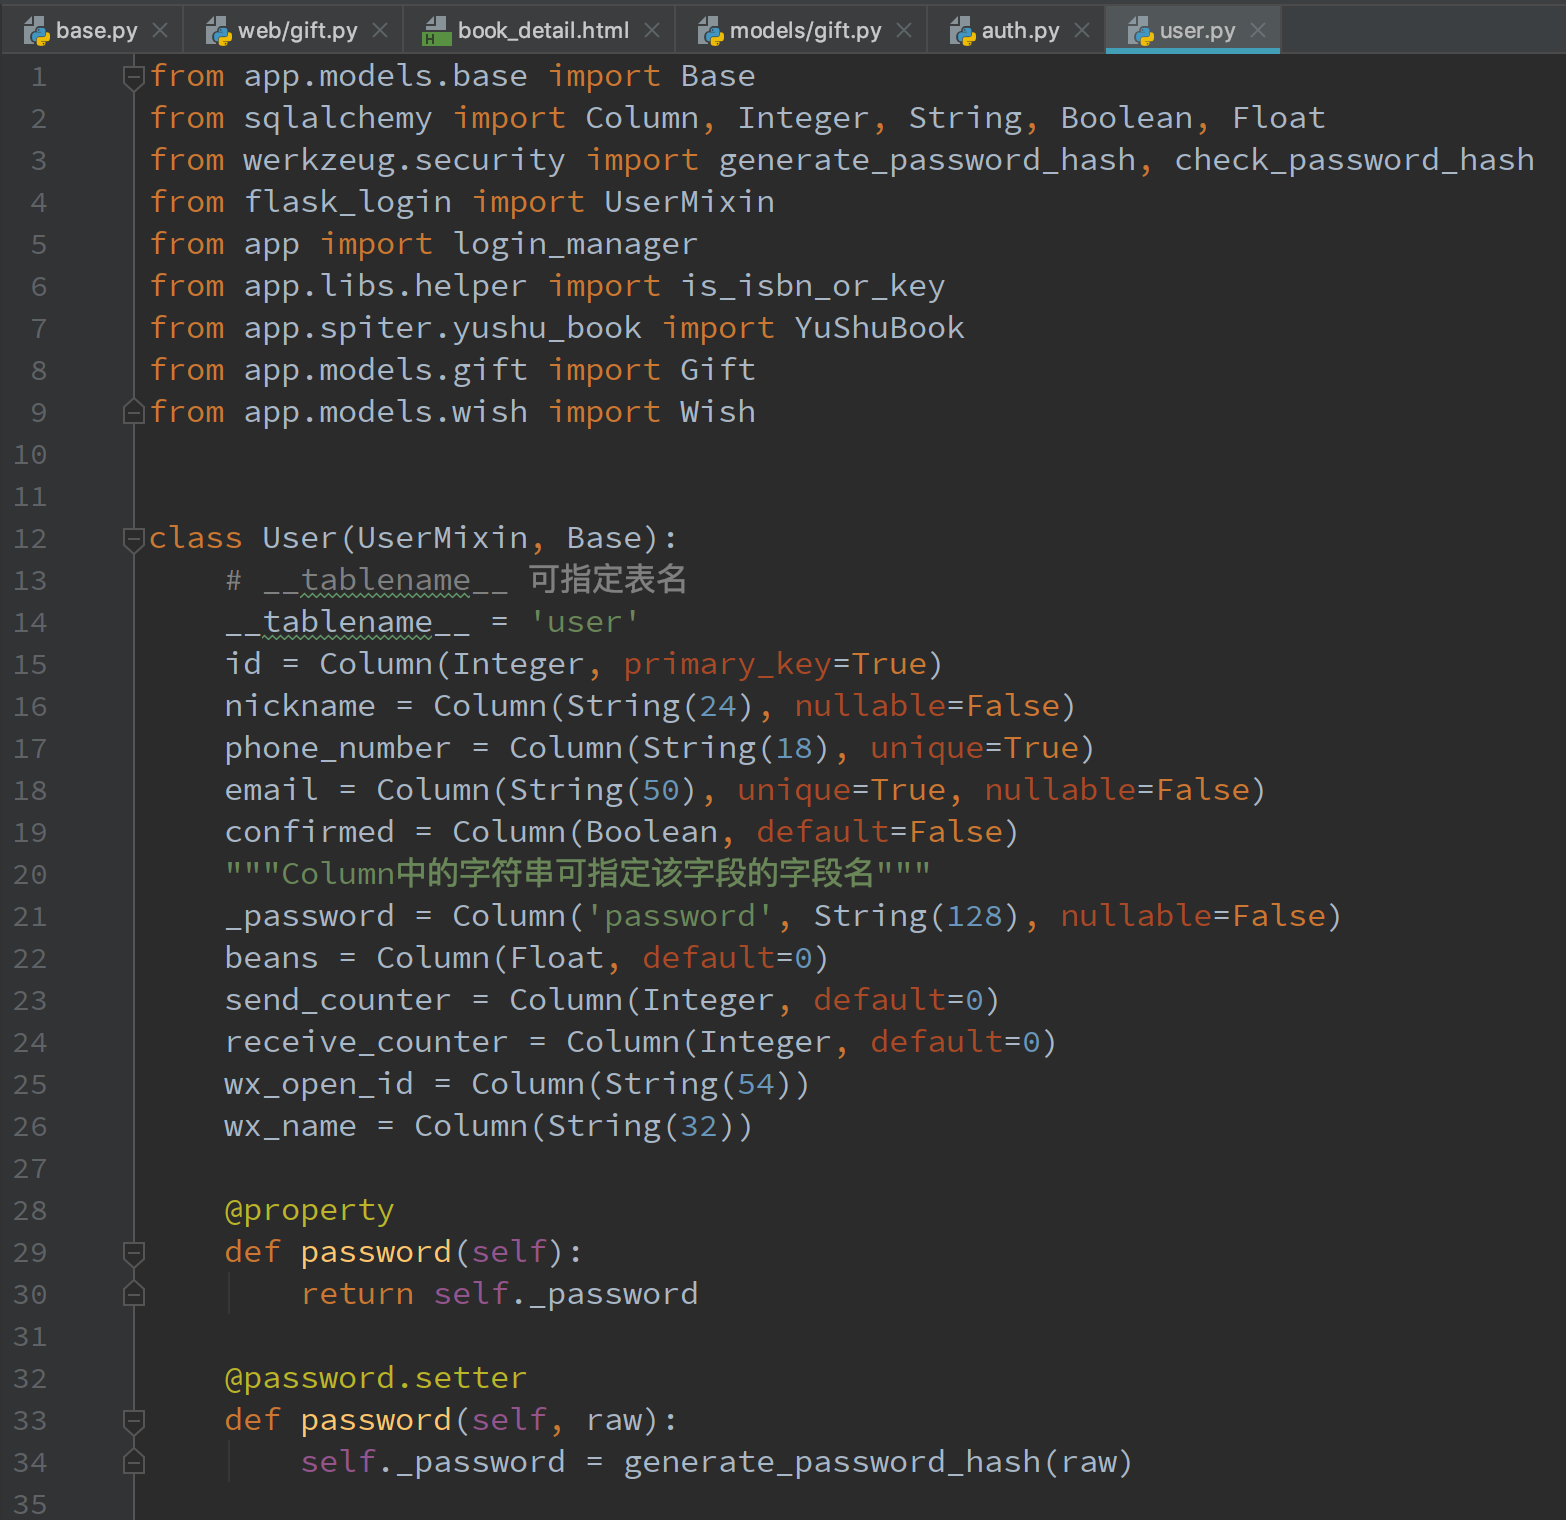This screenshot has height=1520, width=1566.
Task: Click the string 'user' on line 14
Action: coord(584,622)
